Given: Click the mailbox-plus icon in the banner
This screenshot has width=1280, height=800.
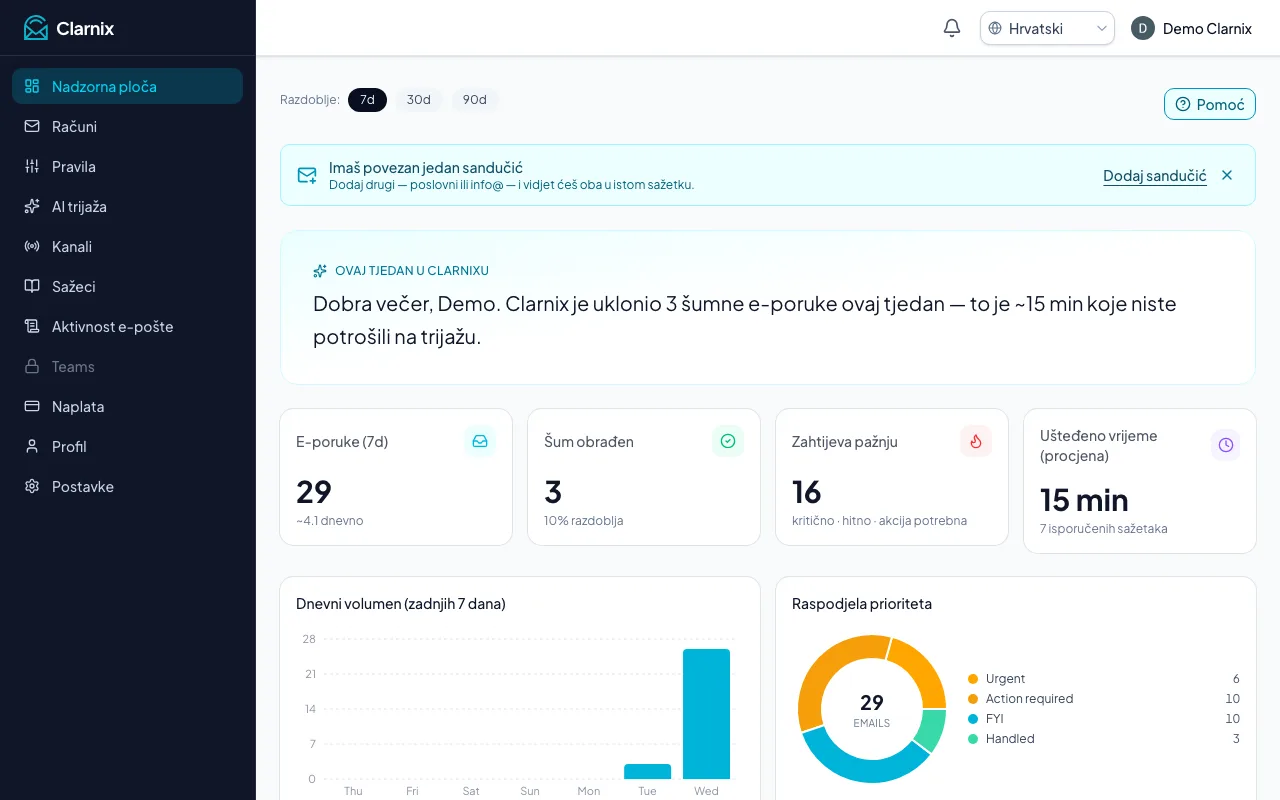Looking at the screenshot, I should 307,175.
